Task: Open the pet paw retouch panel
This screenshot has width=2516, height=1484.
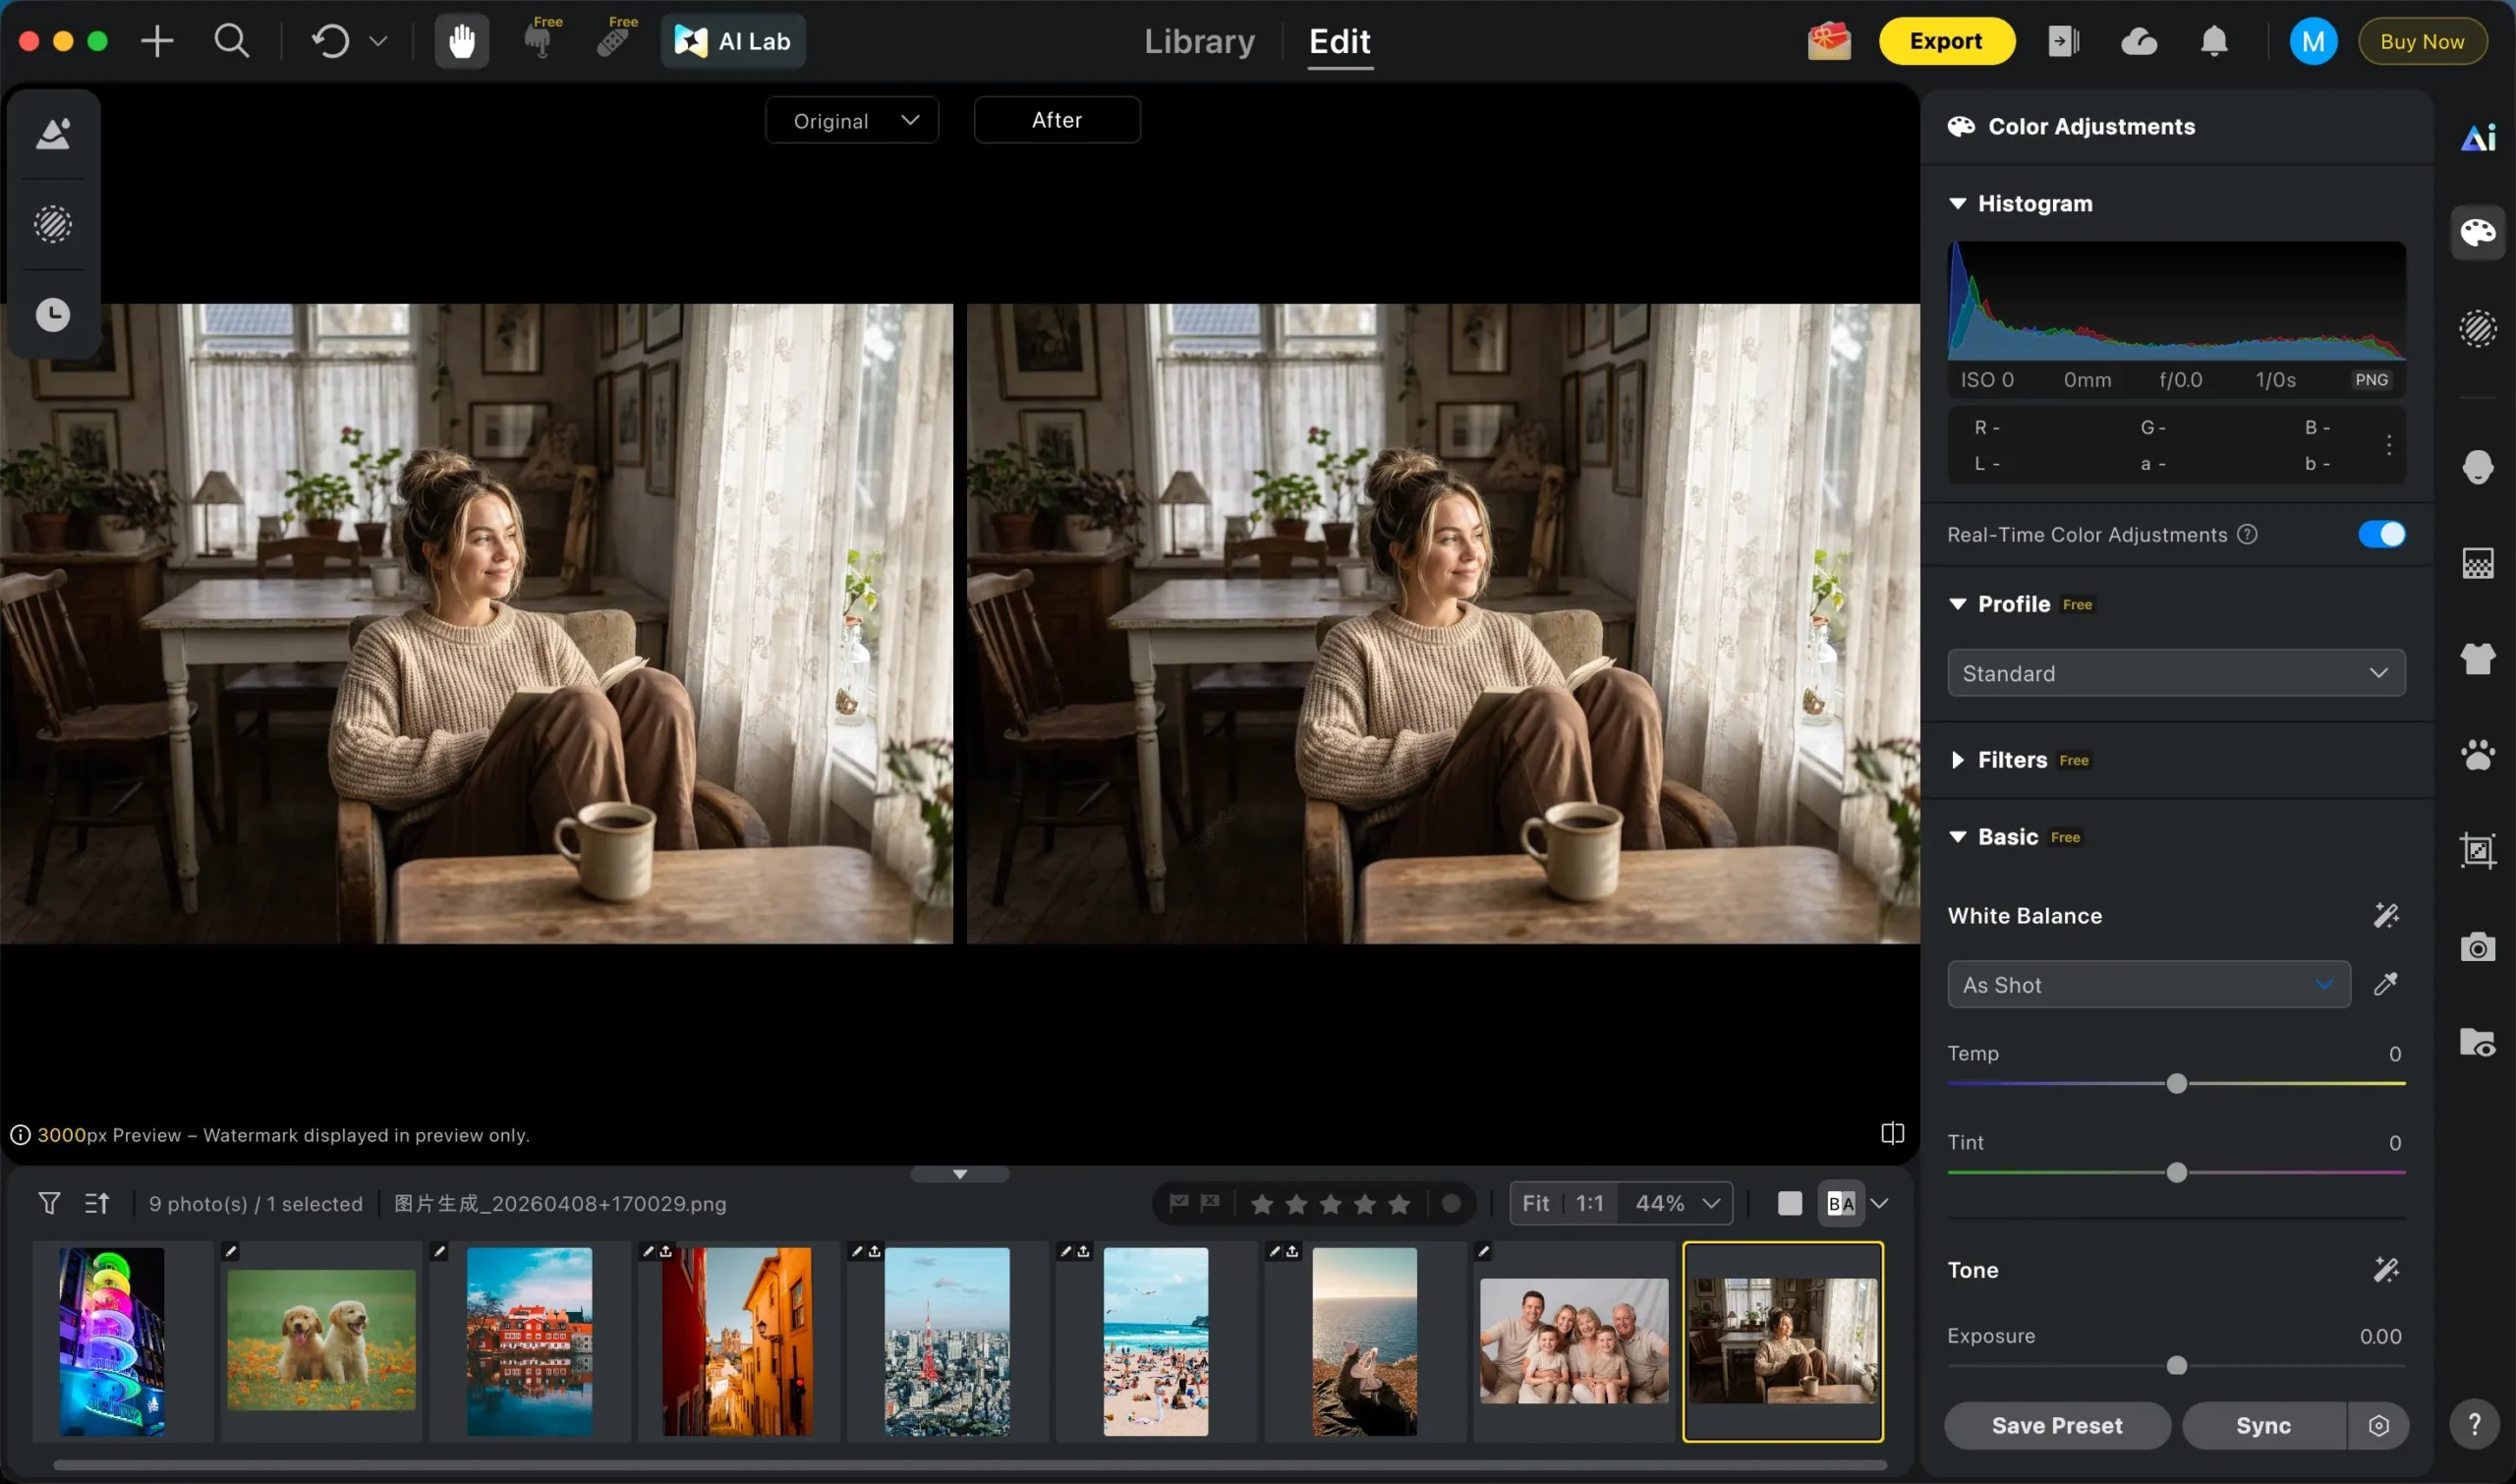Action: [2477, 754]
